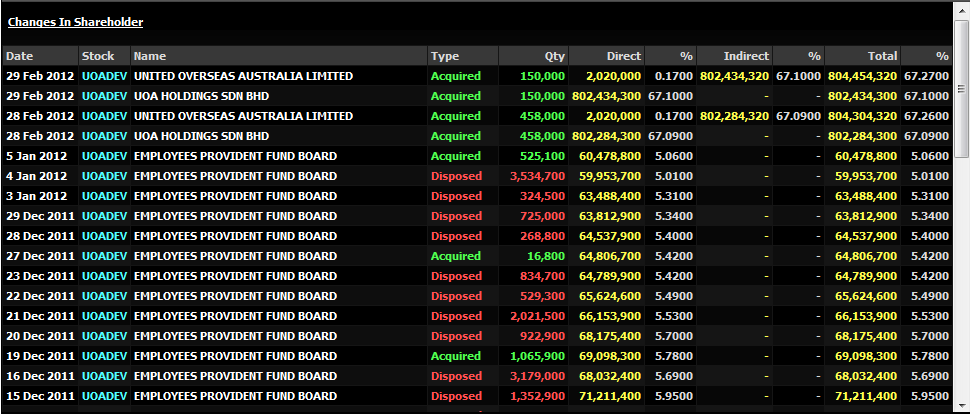Click the date cell 19 Dec 2011

tap(40, 356)
